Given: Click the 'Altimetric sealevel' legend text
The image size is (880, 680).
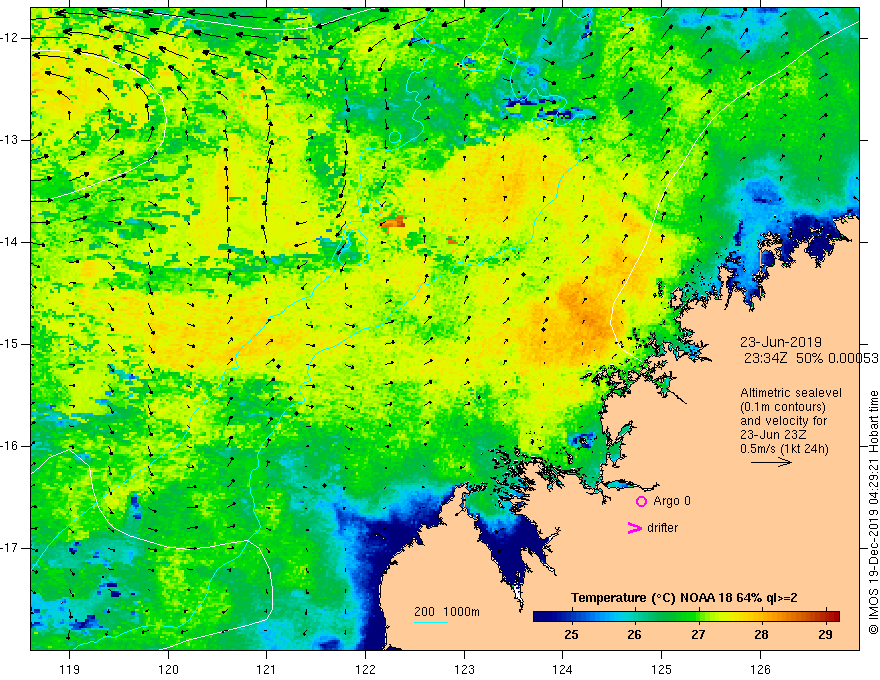Looking at the screenshot, I should (x=791, y=393).
